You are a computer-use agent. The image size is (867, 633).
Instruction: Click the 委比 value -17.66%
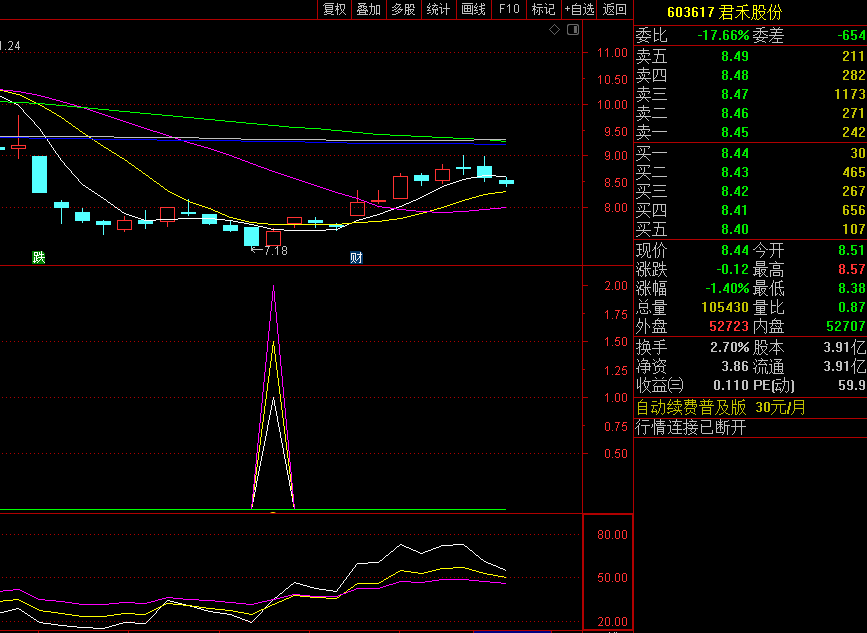tap(723, 35)
